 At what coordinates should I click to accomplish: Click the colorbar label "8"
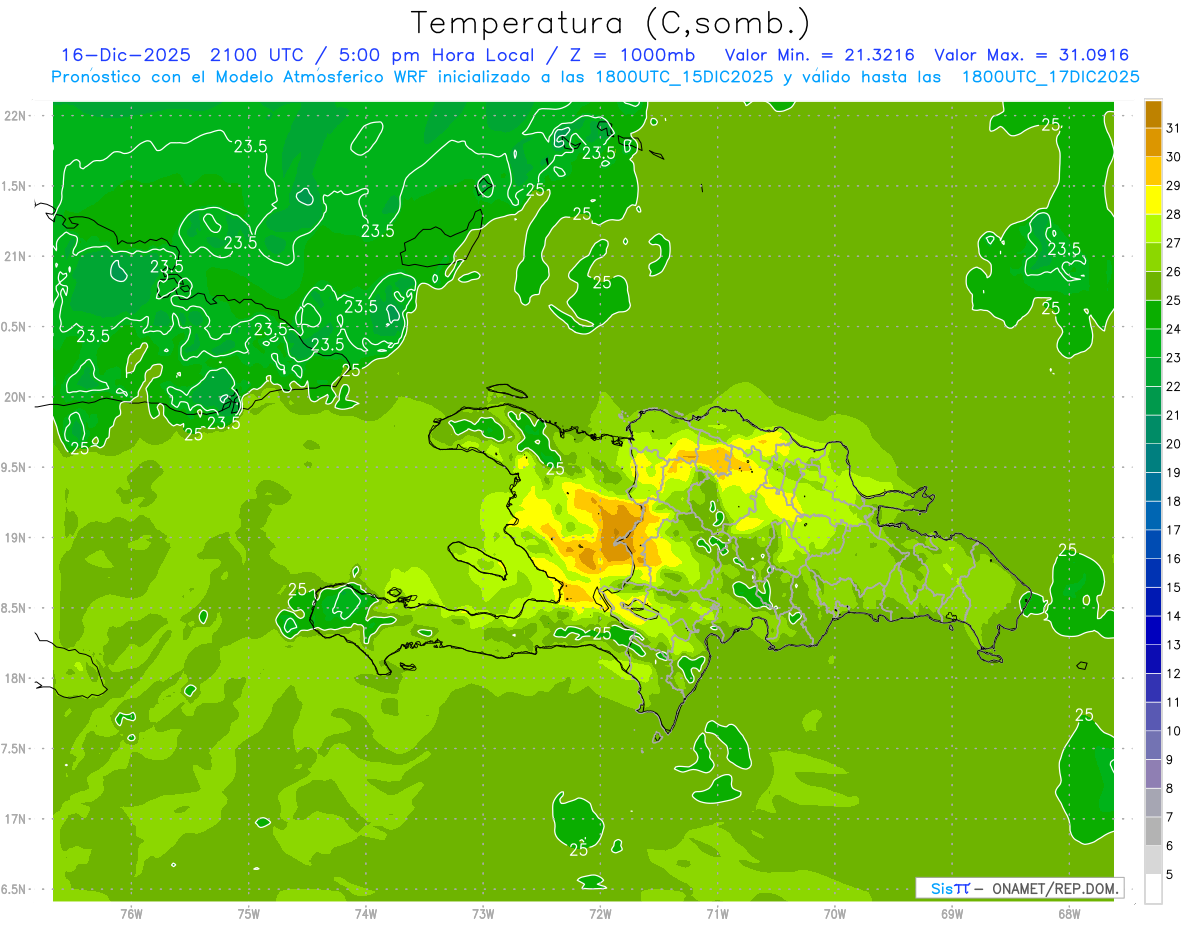pyautogui.click(x=1170, y=789)
